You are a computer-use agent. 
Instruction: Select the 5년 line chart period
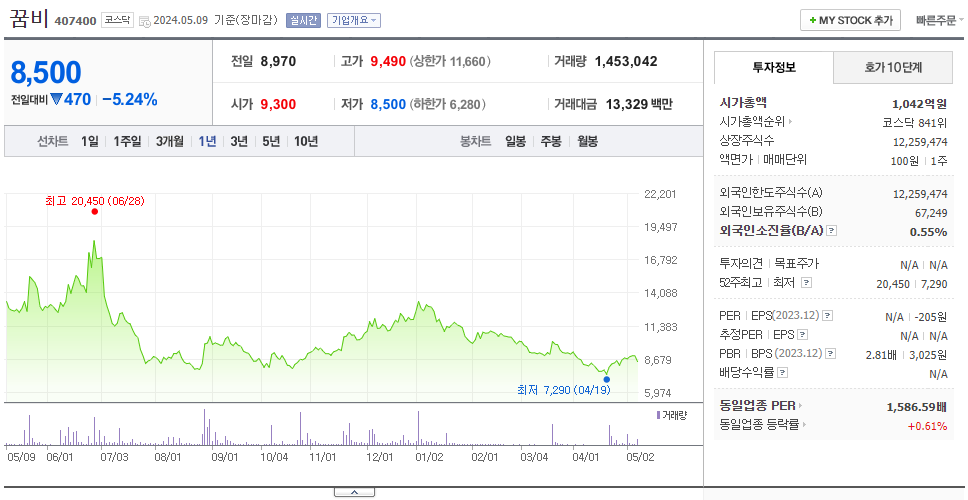(271, 141)
